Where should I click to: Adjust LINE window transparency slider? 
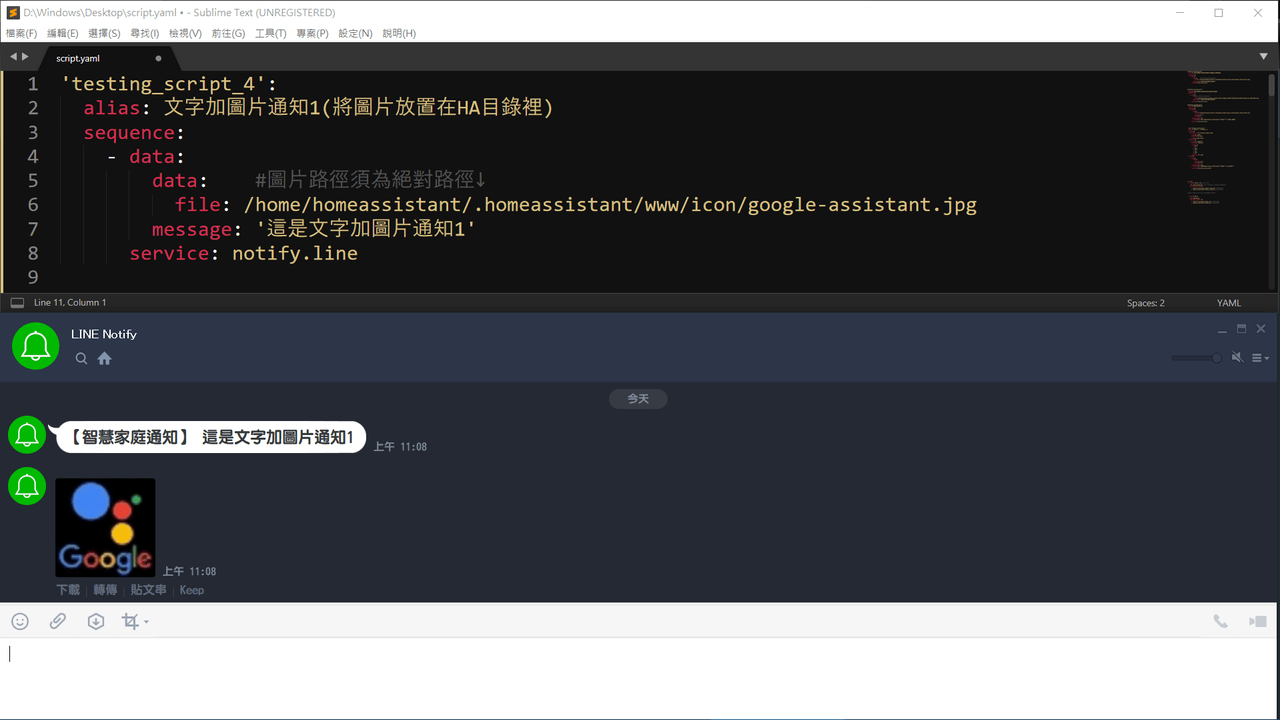[1197, 358]
